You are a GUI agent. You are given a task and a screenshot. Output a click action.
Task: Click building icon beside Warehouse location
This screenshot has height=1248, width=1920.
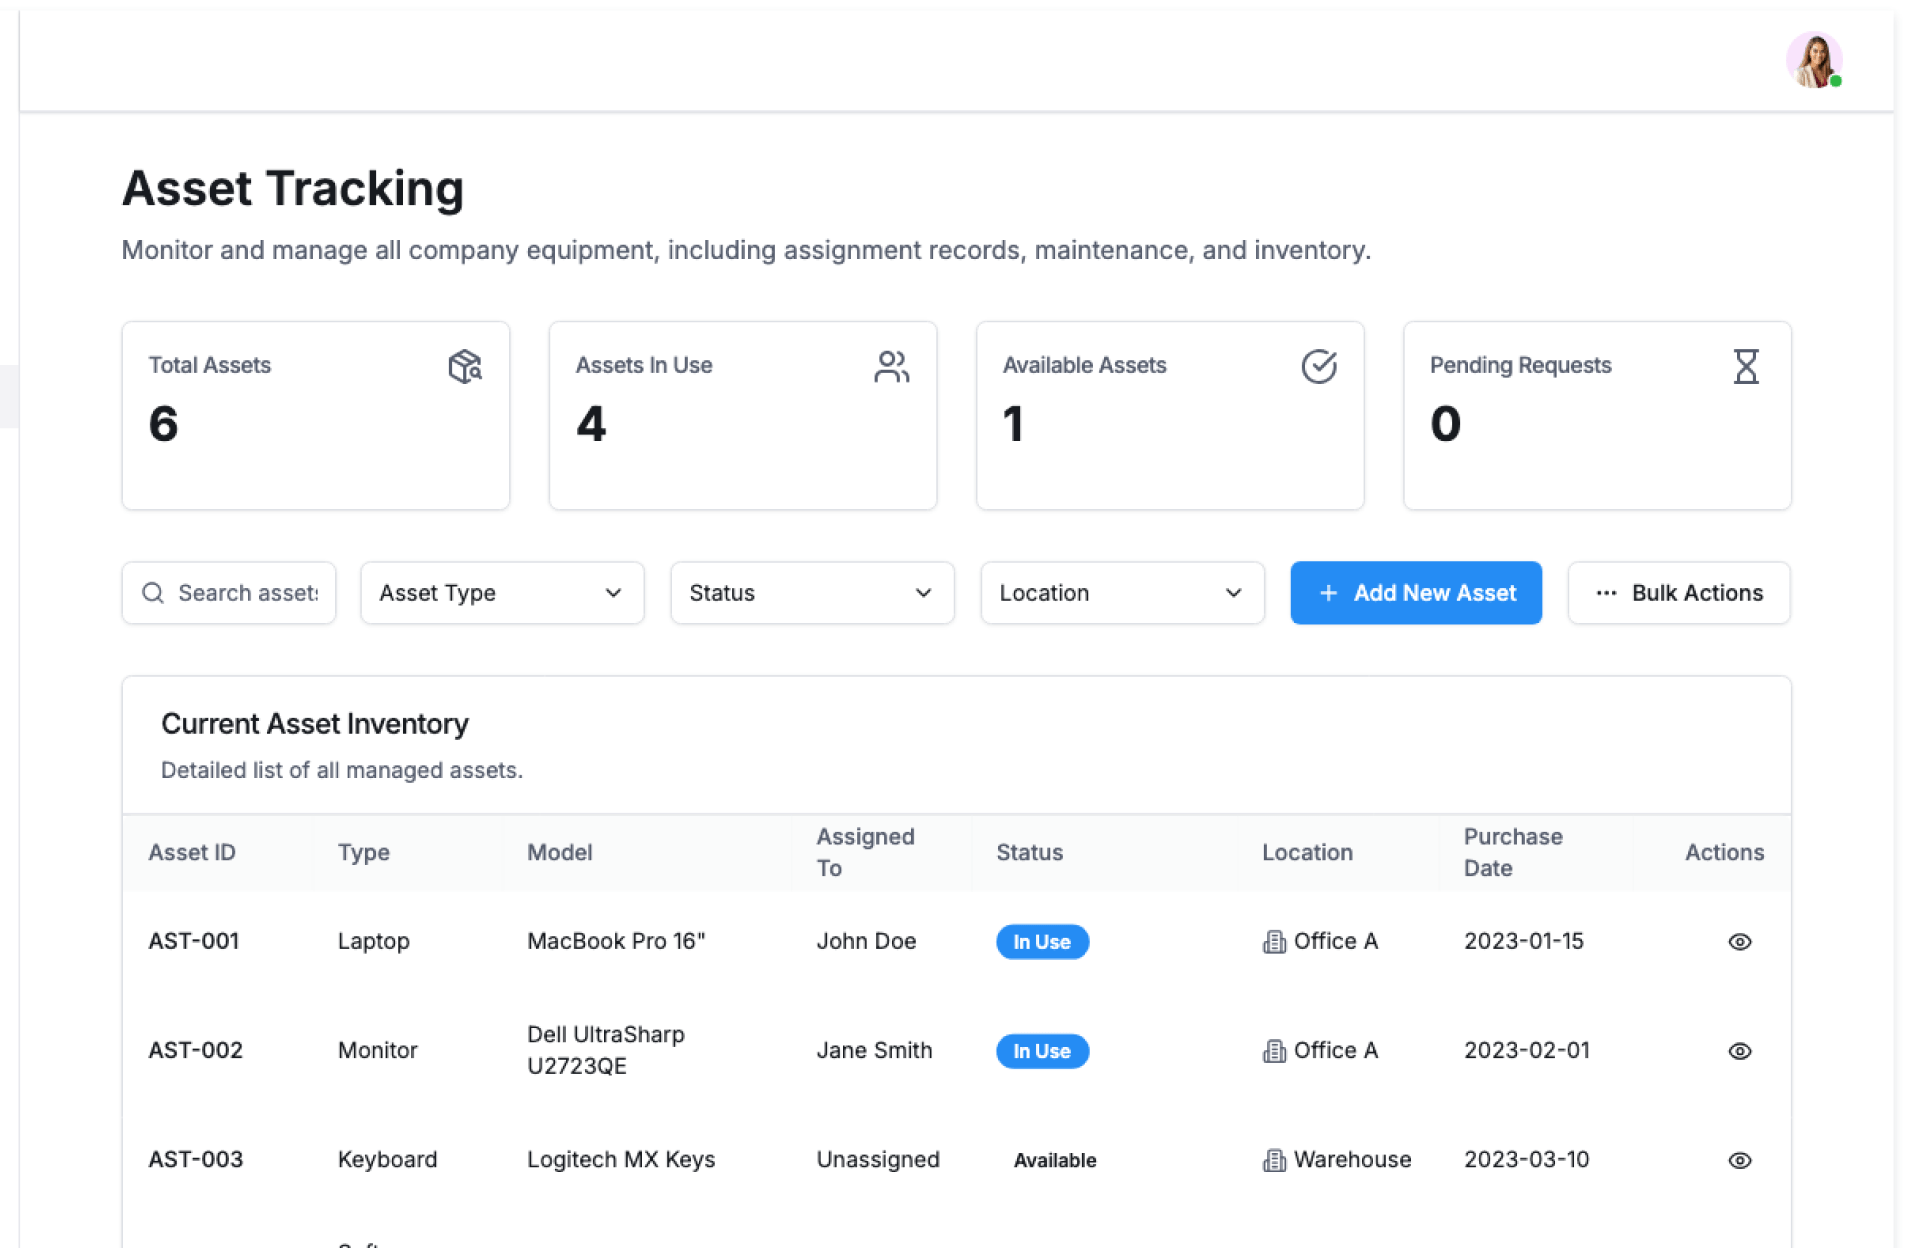point(1274,1160)
